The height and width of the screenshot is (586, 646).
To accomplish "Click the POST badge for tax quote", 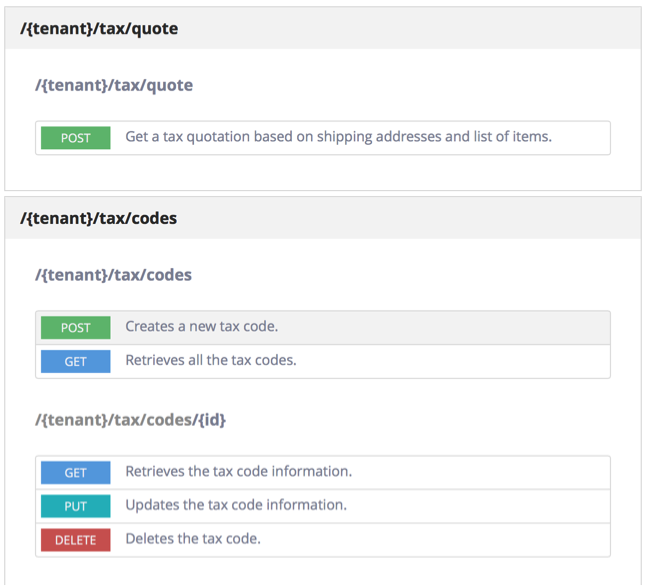I will [x=75, y=138].
